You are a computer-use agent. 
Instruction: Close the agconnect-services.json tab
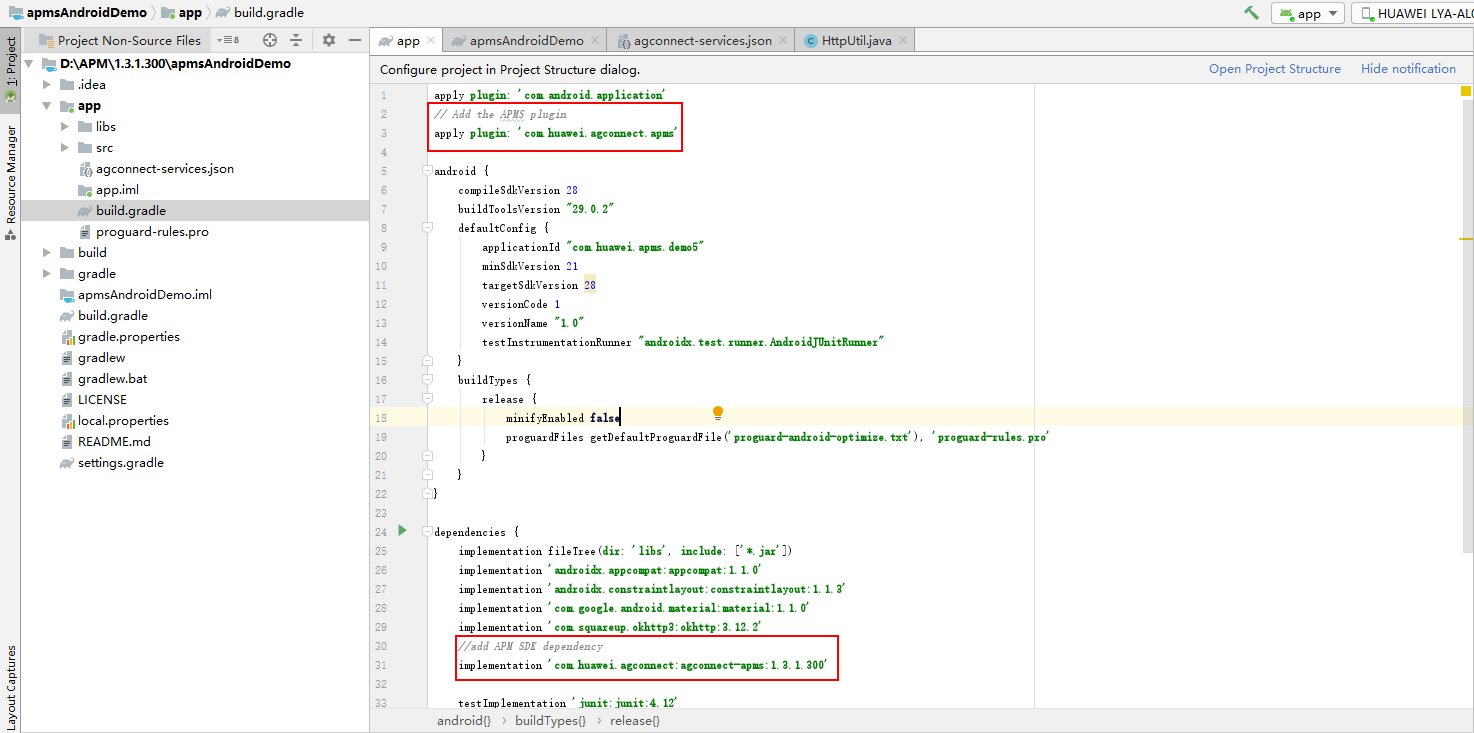782,41
